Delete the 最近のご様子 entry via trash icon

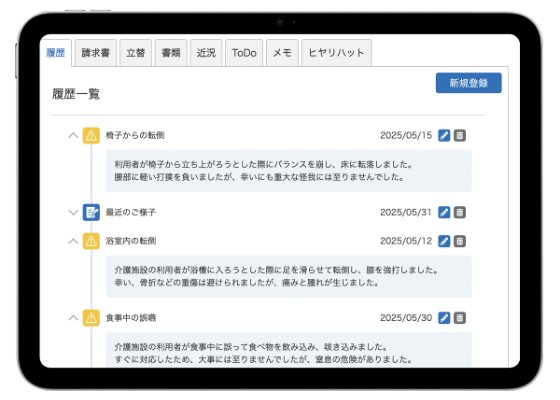click(x=460, y=212)
